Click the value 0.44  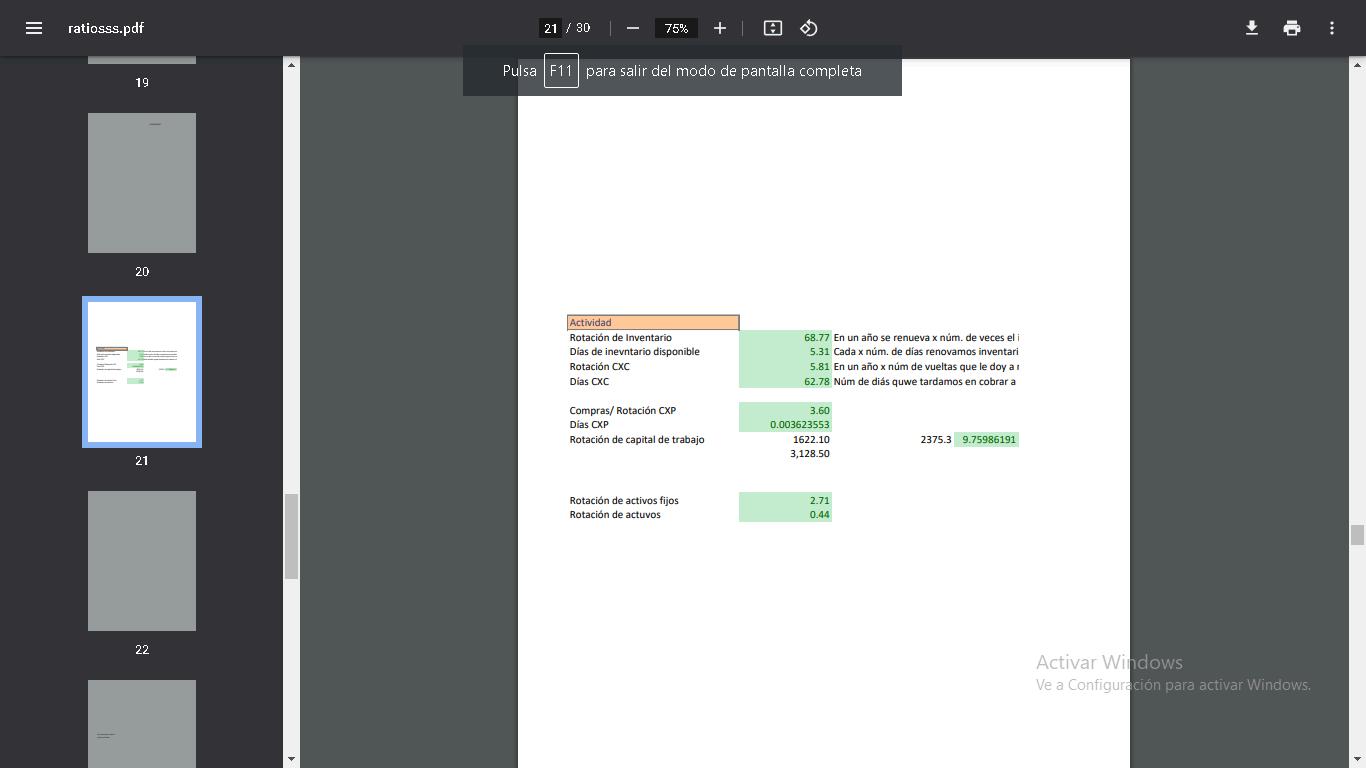click(819, 515)
